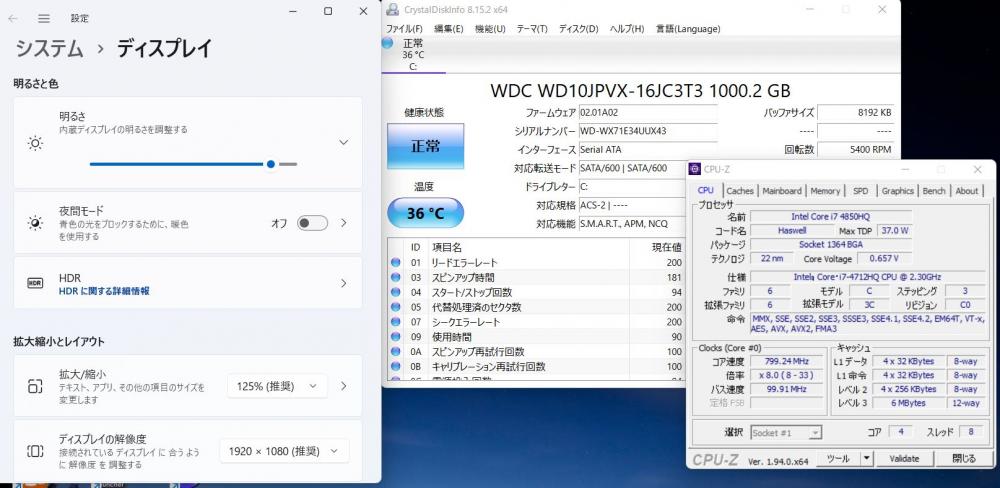The width and height of the screenshot is (1000, 488).
Task: Open custom scaling chevron next to 125%
Action: point(344,386)
